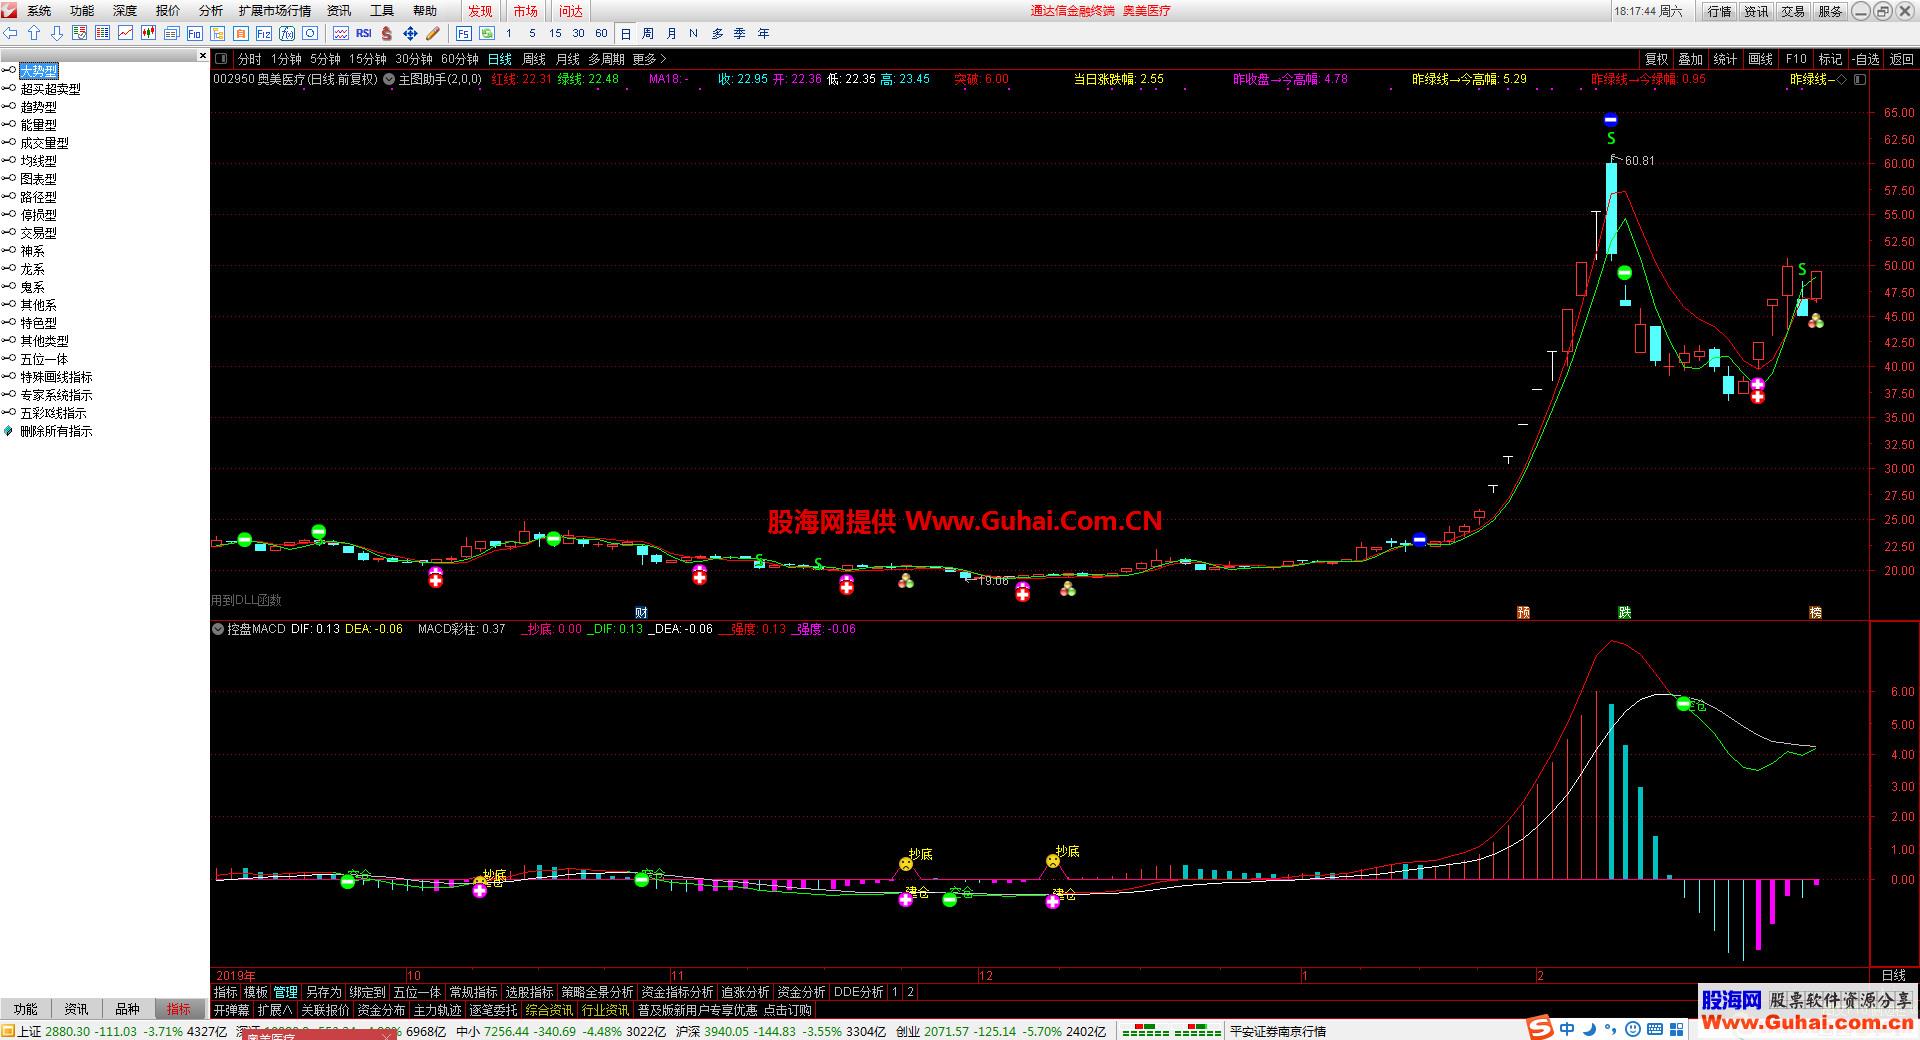Click the Sogou input method tray icon
This screenshot has width=1920, height=1040.
tap(1540, 1029)
